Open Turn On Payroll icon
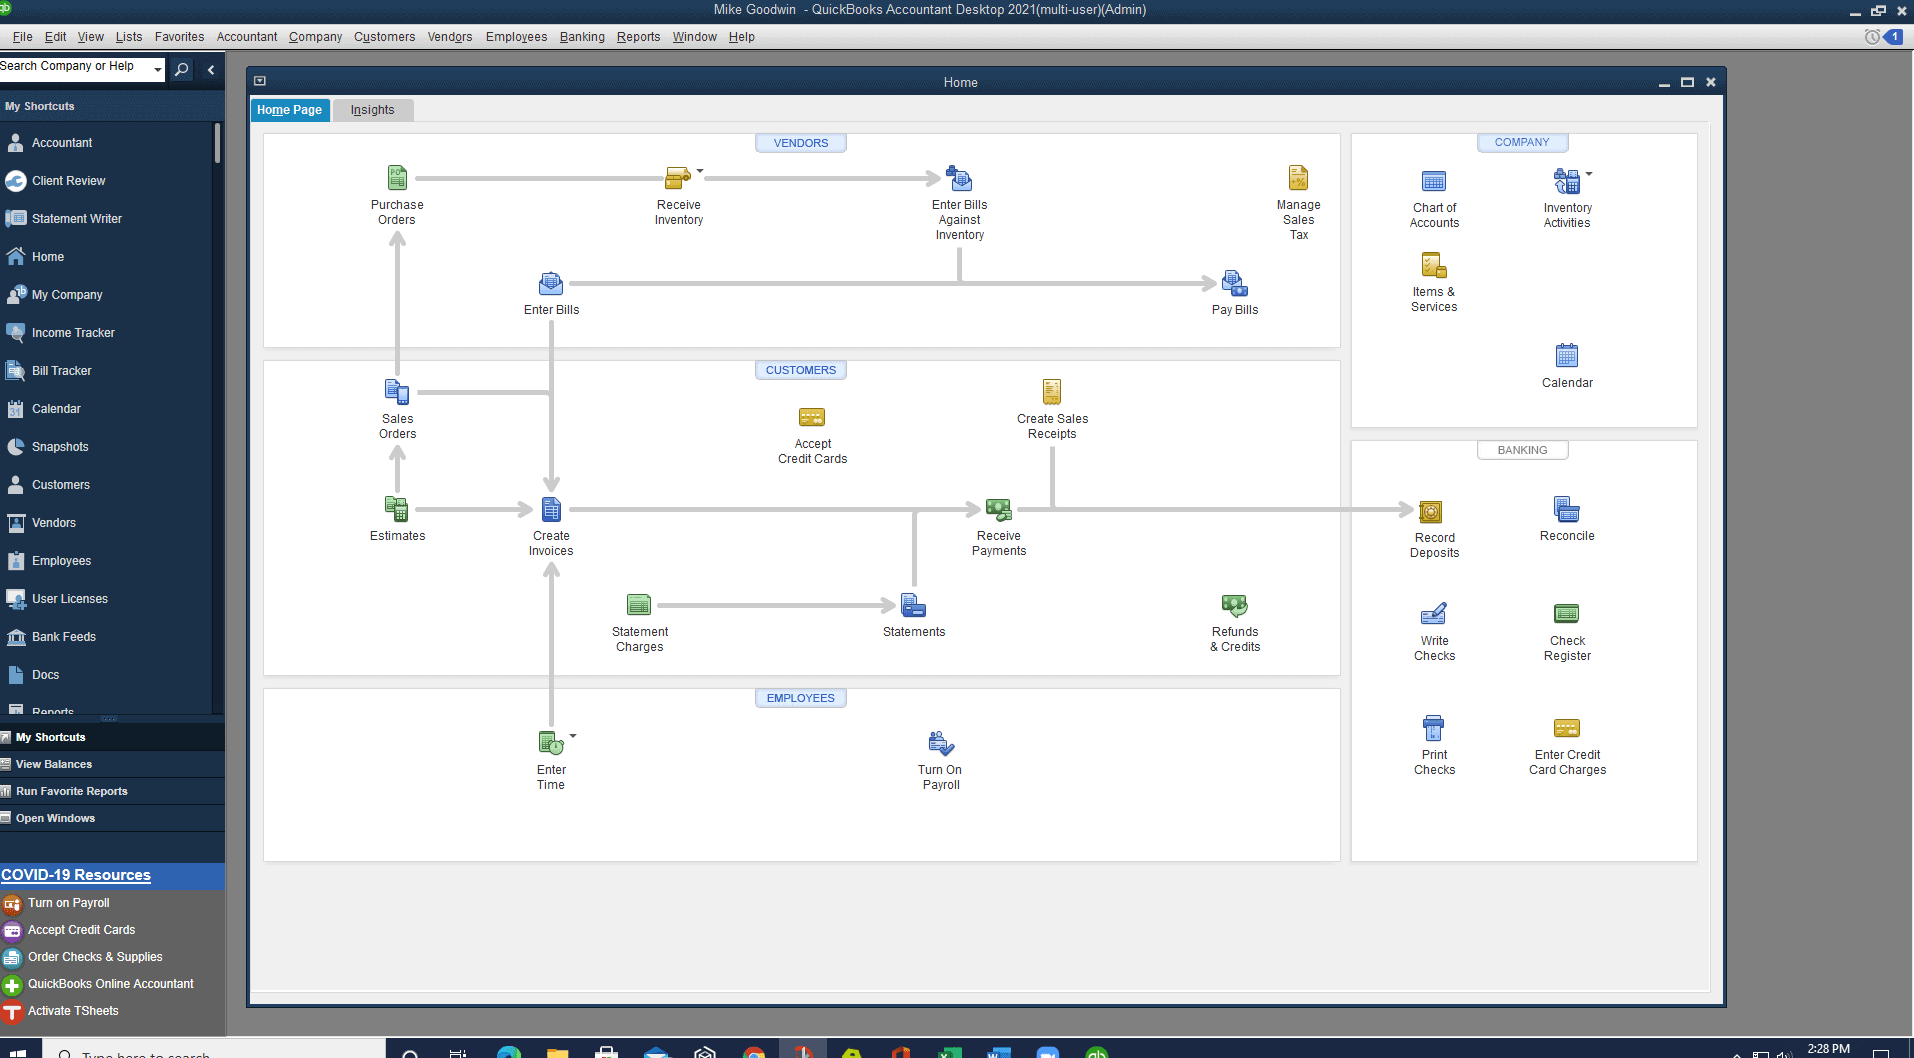This screenshot has width=1914, height=1058. (941, 743)
